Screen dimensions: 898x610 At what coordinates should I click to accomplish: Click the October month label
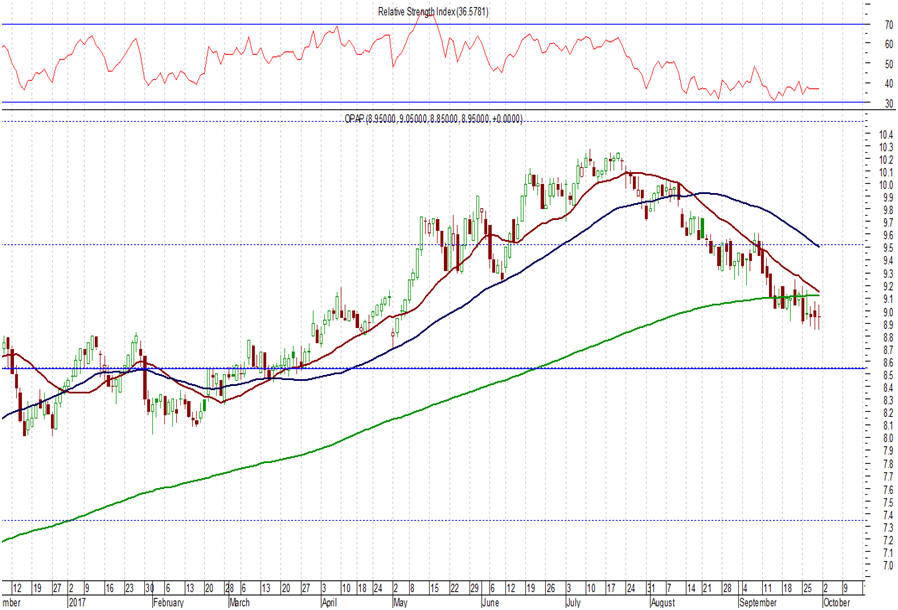pos(836,603)
